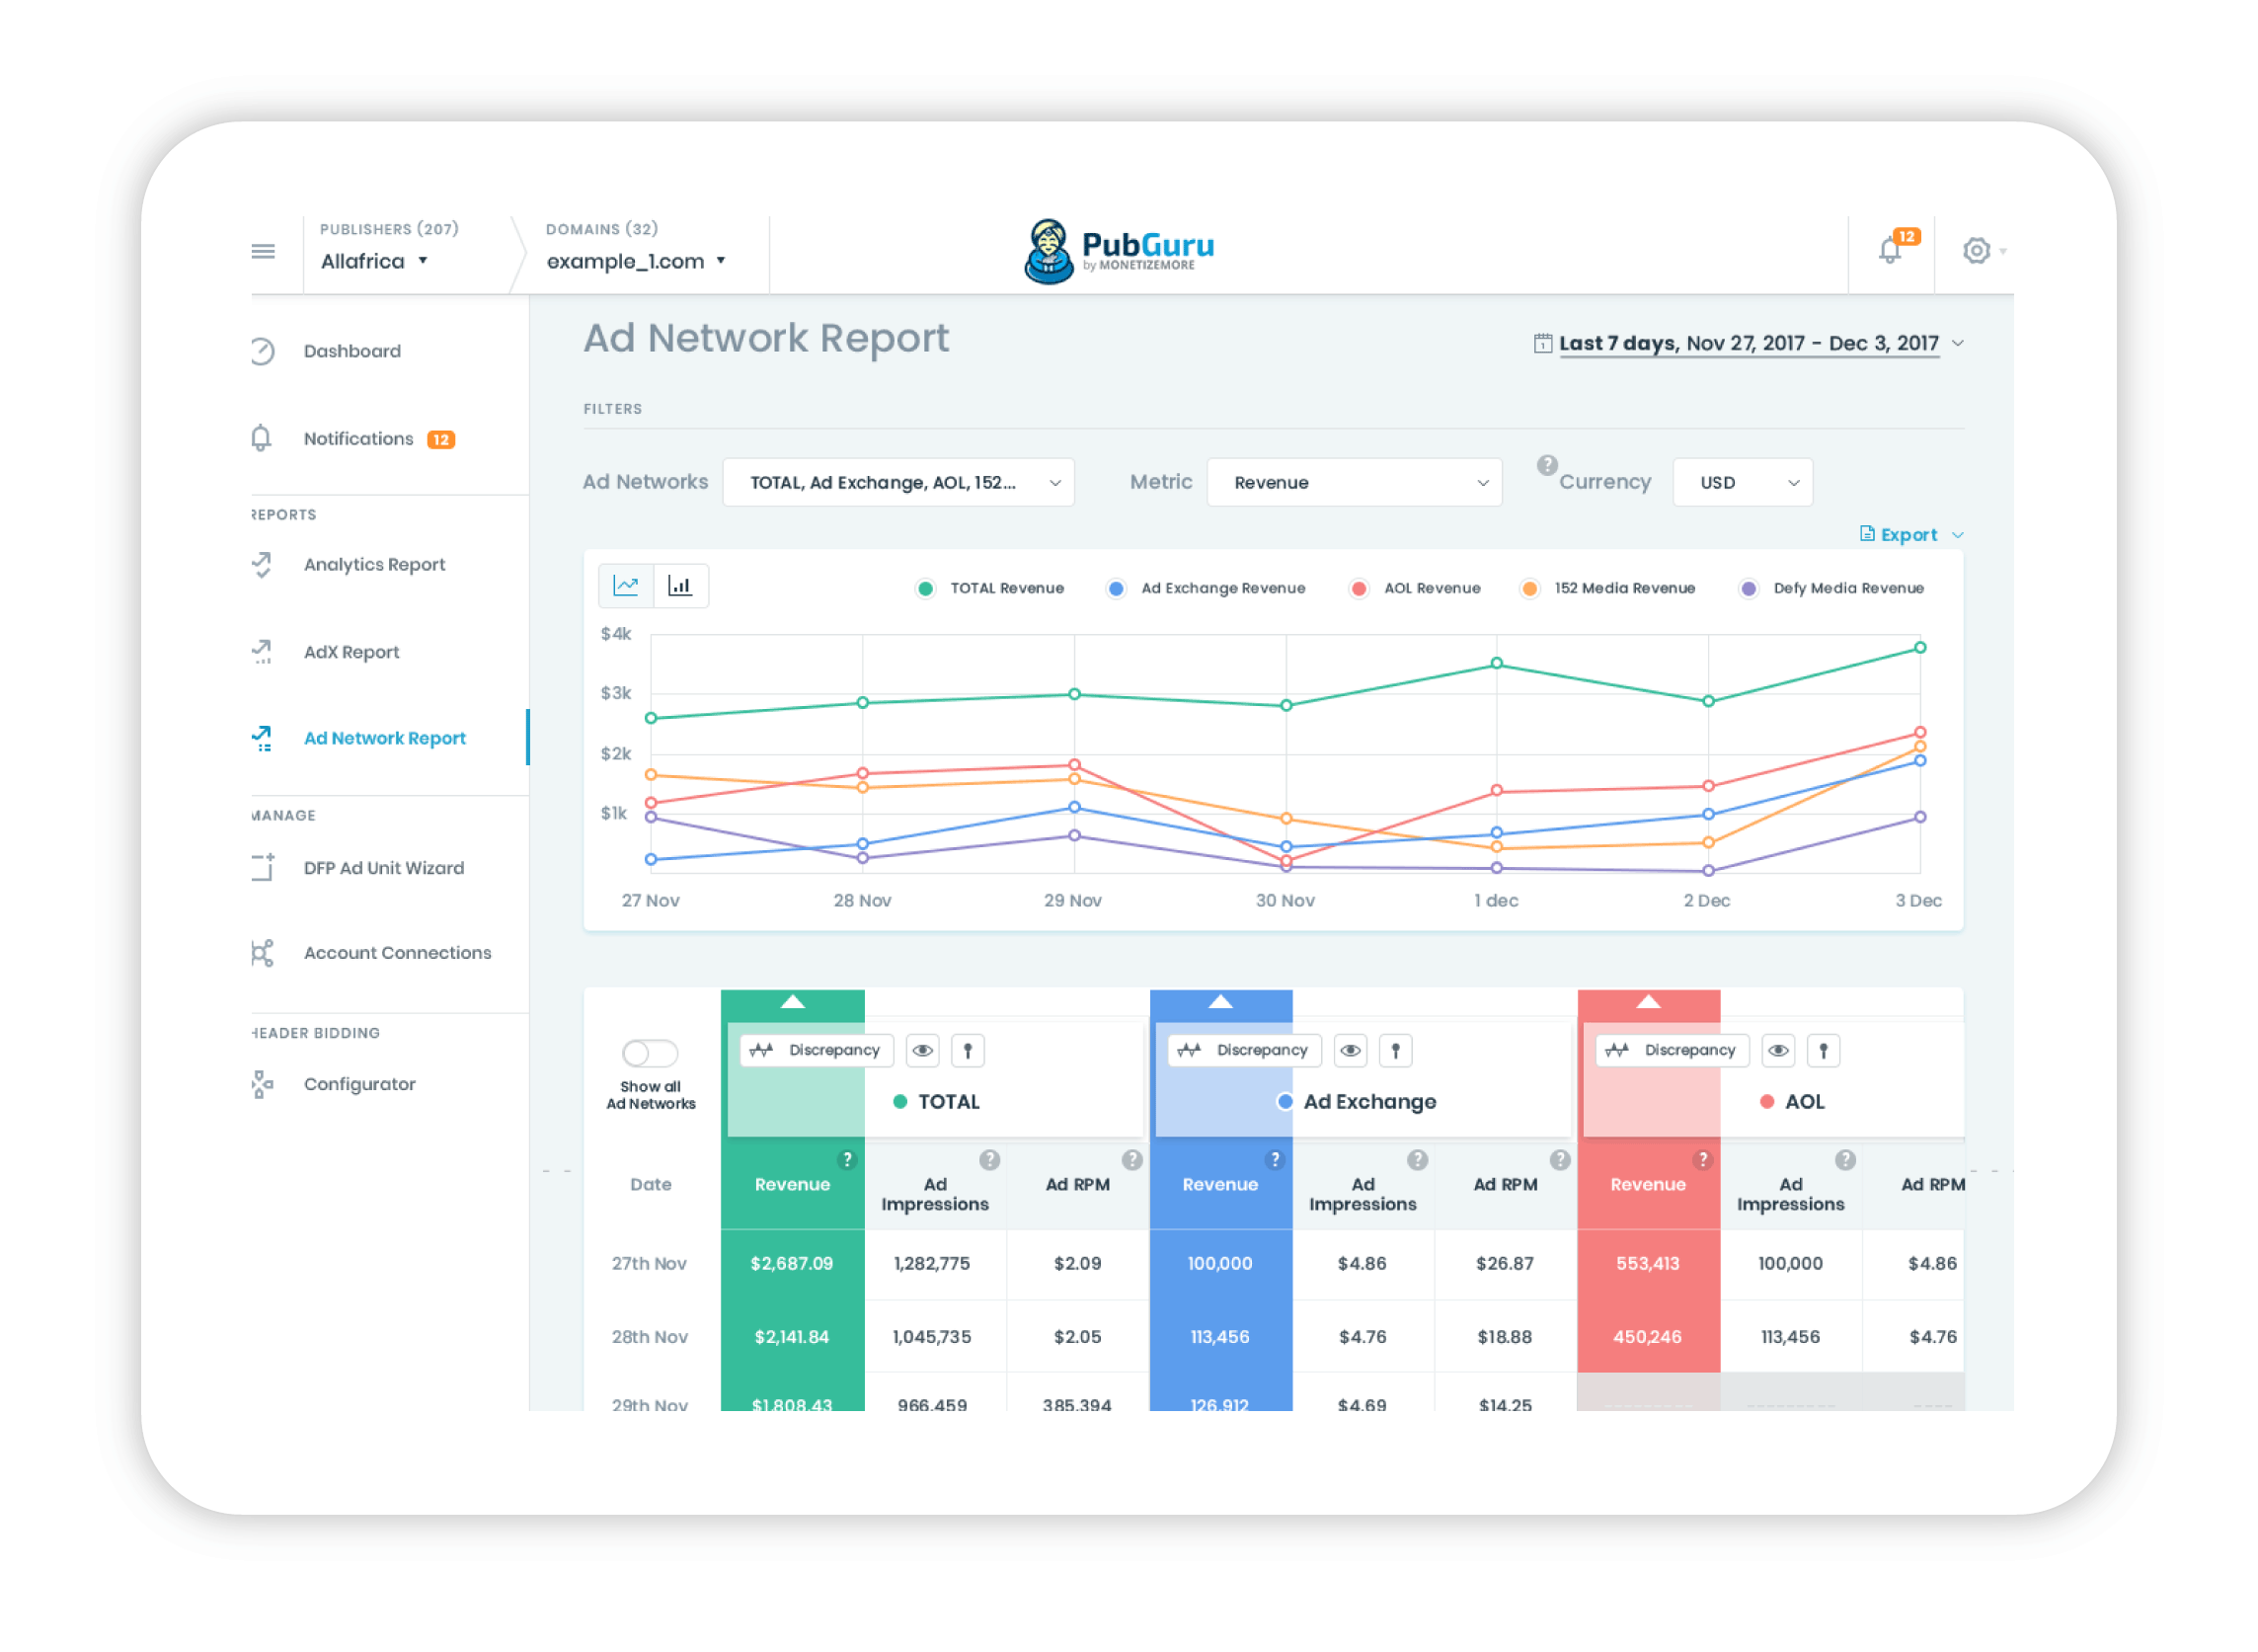Open the Last 7 days date range picker
Image resolution: width=2258 pixels, height=1652 pixels.
(1749, 344)
